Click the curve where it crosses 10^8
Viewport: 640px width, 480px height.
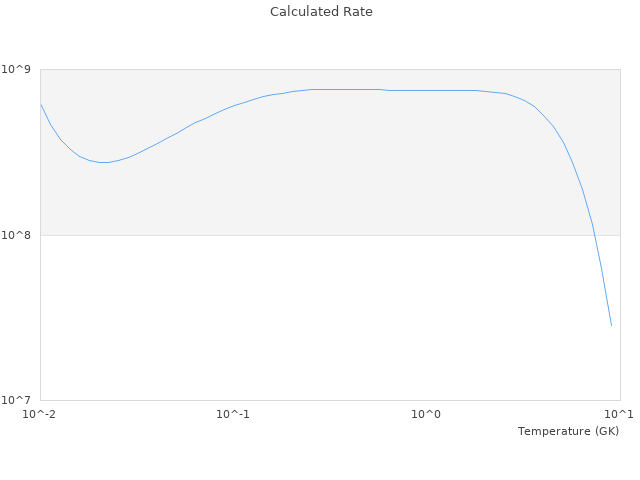point(594,235)
